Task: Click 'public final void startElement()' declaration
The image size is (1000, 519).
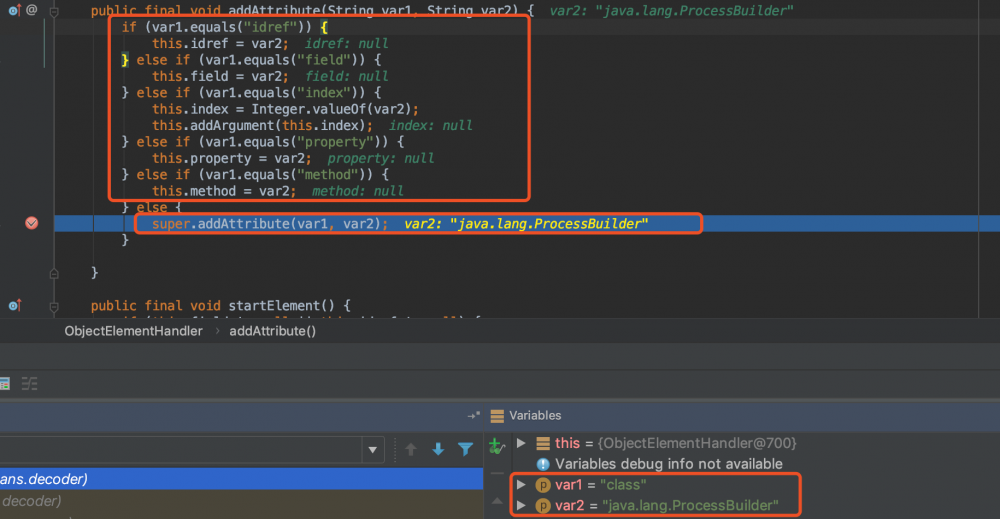Action: click(221, 305)
